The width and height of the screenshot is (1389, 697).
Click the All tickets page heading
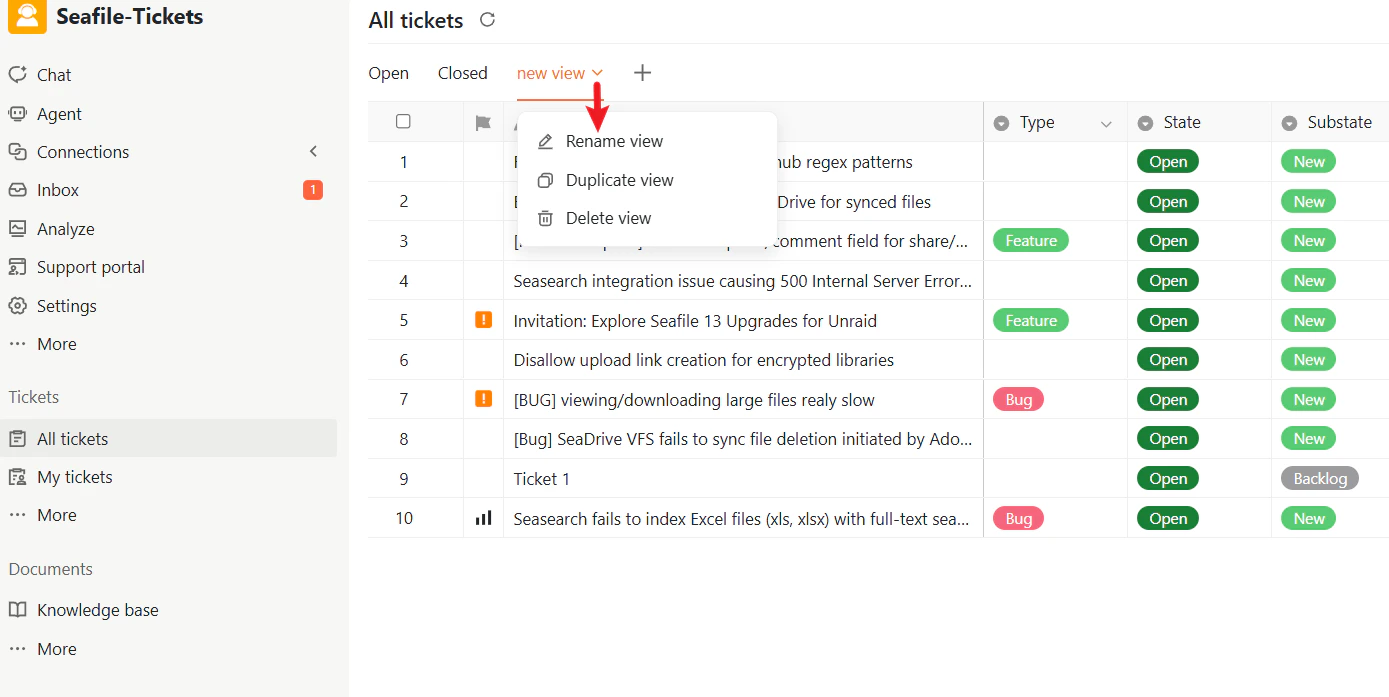click(x=416, y=20)
